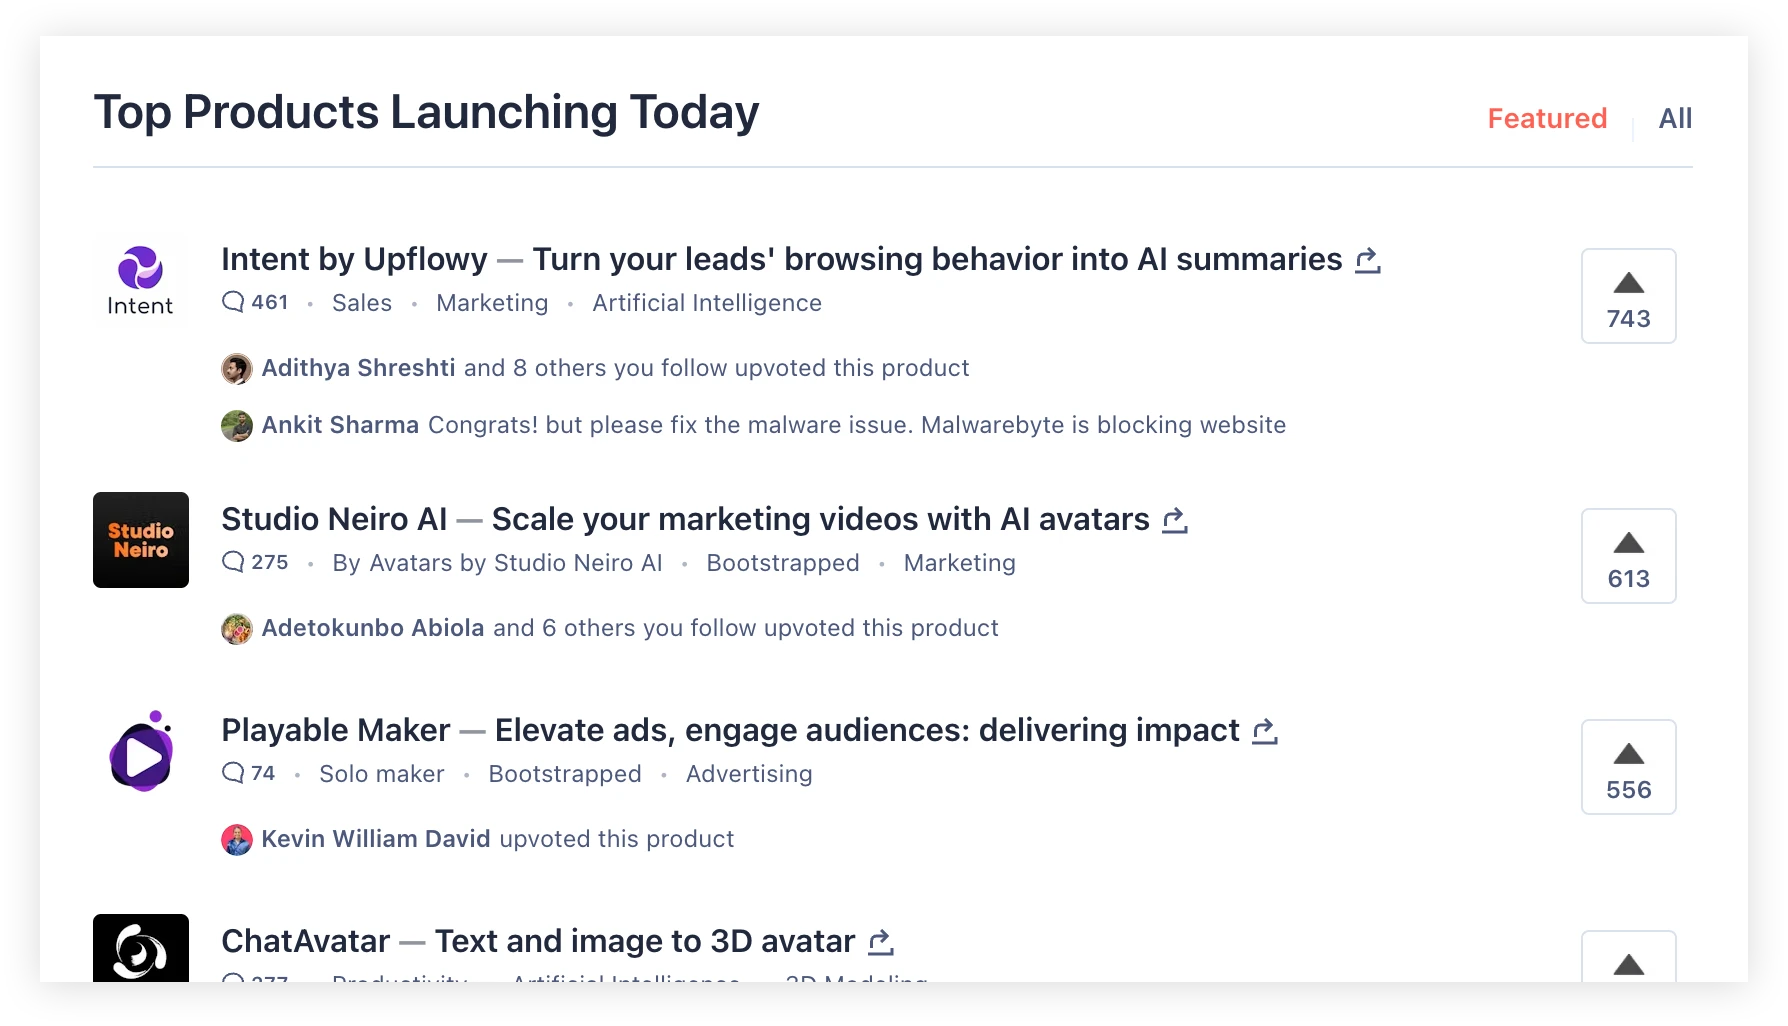Open share link icon beside Intent by Upflowy title
Image resolution: width=1788 pixels, height=1026 pixels.
[1368, 260]
